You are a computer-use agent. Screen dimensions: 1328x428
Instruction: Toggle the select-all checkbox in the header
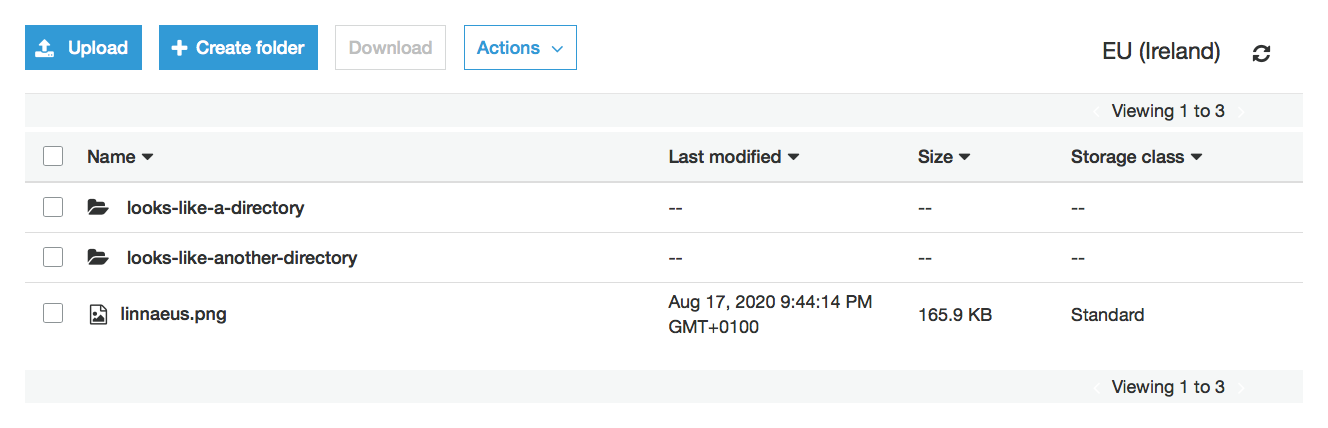(x=53, y=156)
